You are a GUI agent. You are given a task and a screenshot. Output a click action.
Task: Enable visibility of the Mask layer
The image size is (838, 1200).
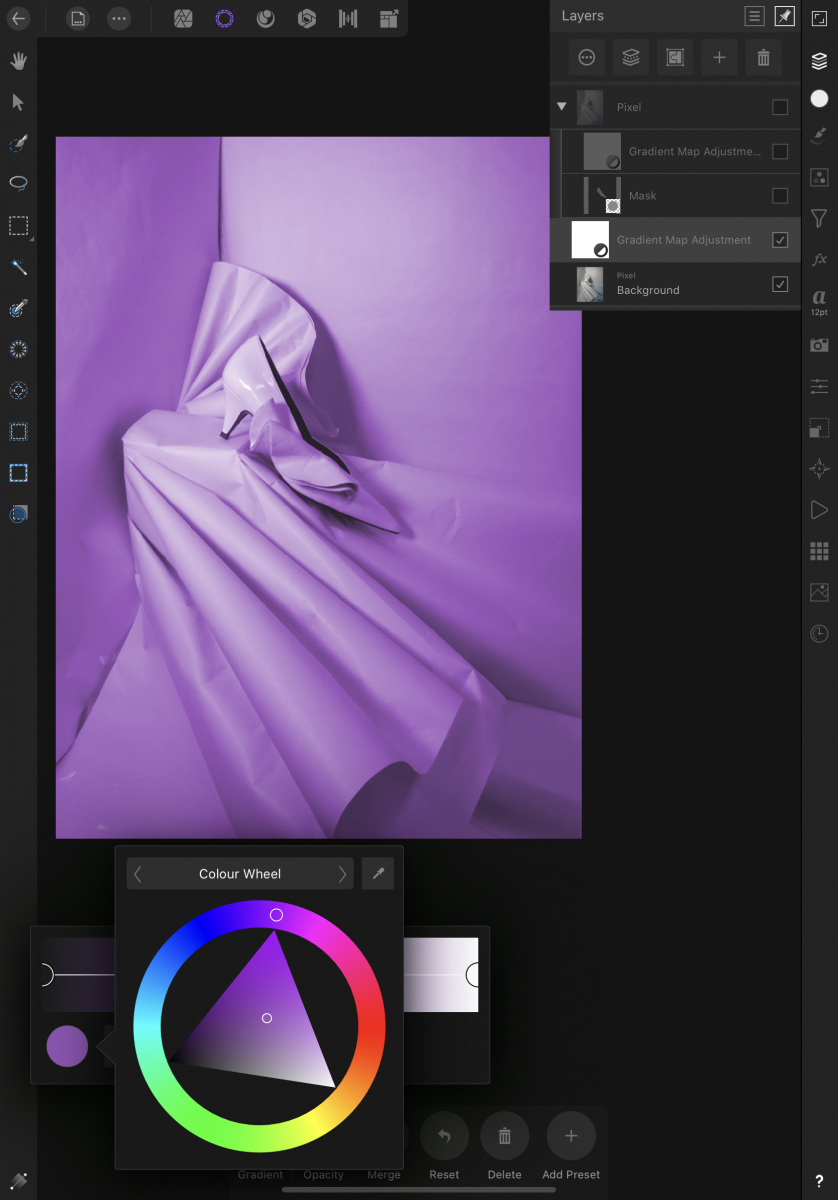click(x=780, y=196)
